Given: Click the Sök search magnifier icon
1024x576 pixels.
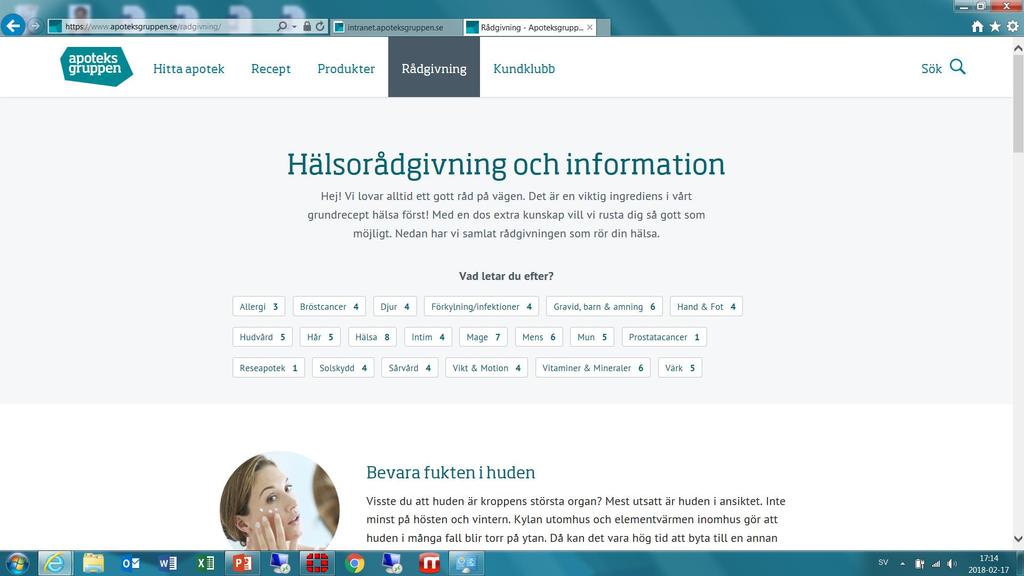Looking at the screenshot, I should click(x=957, y=67).
